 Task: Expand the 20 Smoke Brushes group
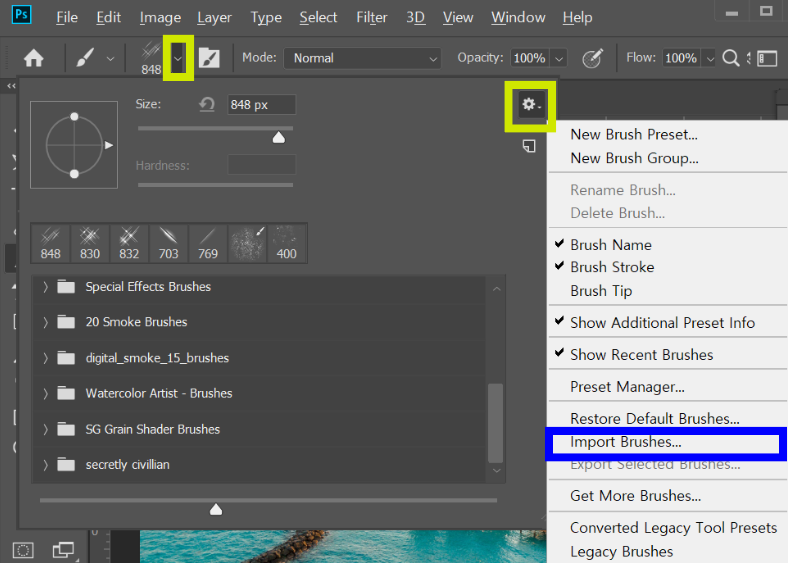click(45, 322)
